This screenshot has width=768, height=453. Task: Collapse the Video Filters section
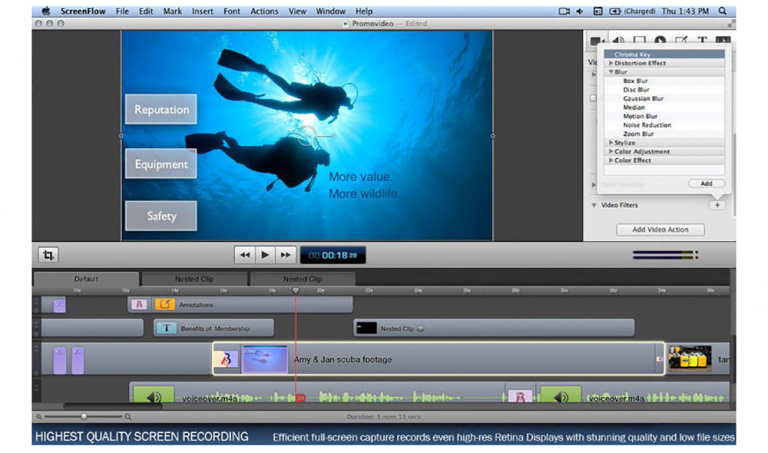click(x=593, y=205)
